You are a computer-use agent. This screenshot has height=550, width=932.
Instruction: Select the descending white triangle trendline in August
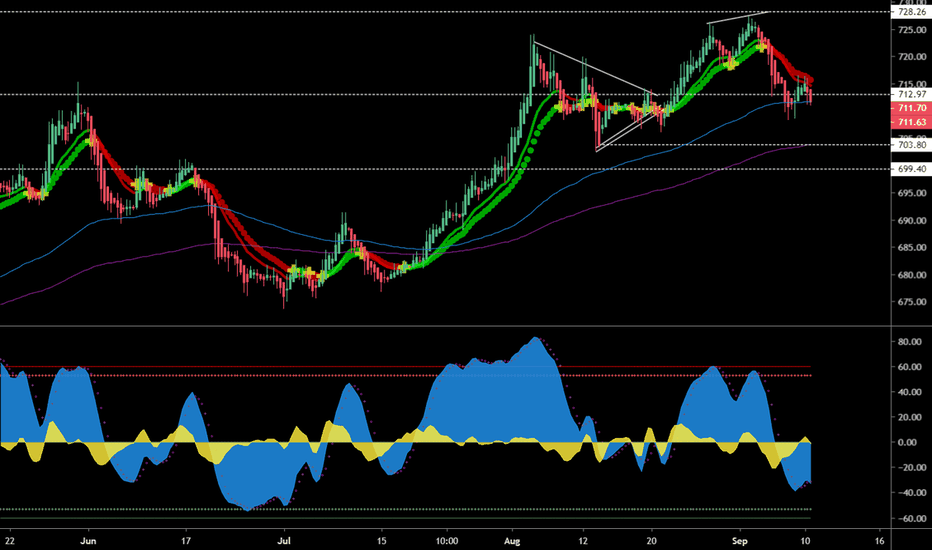[x=594, y=68]
